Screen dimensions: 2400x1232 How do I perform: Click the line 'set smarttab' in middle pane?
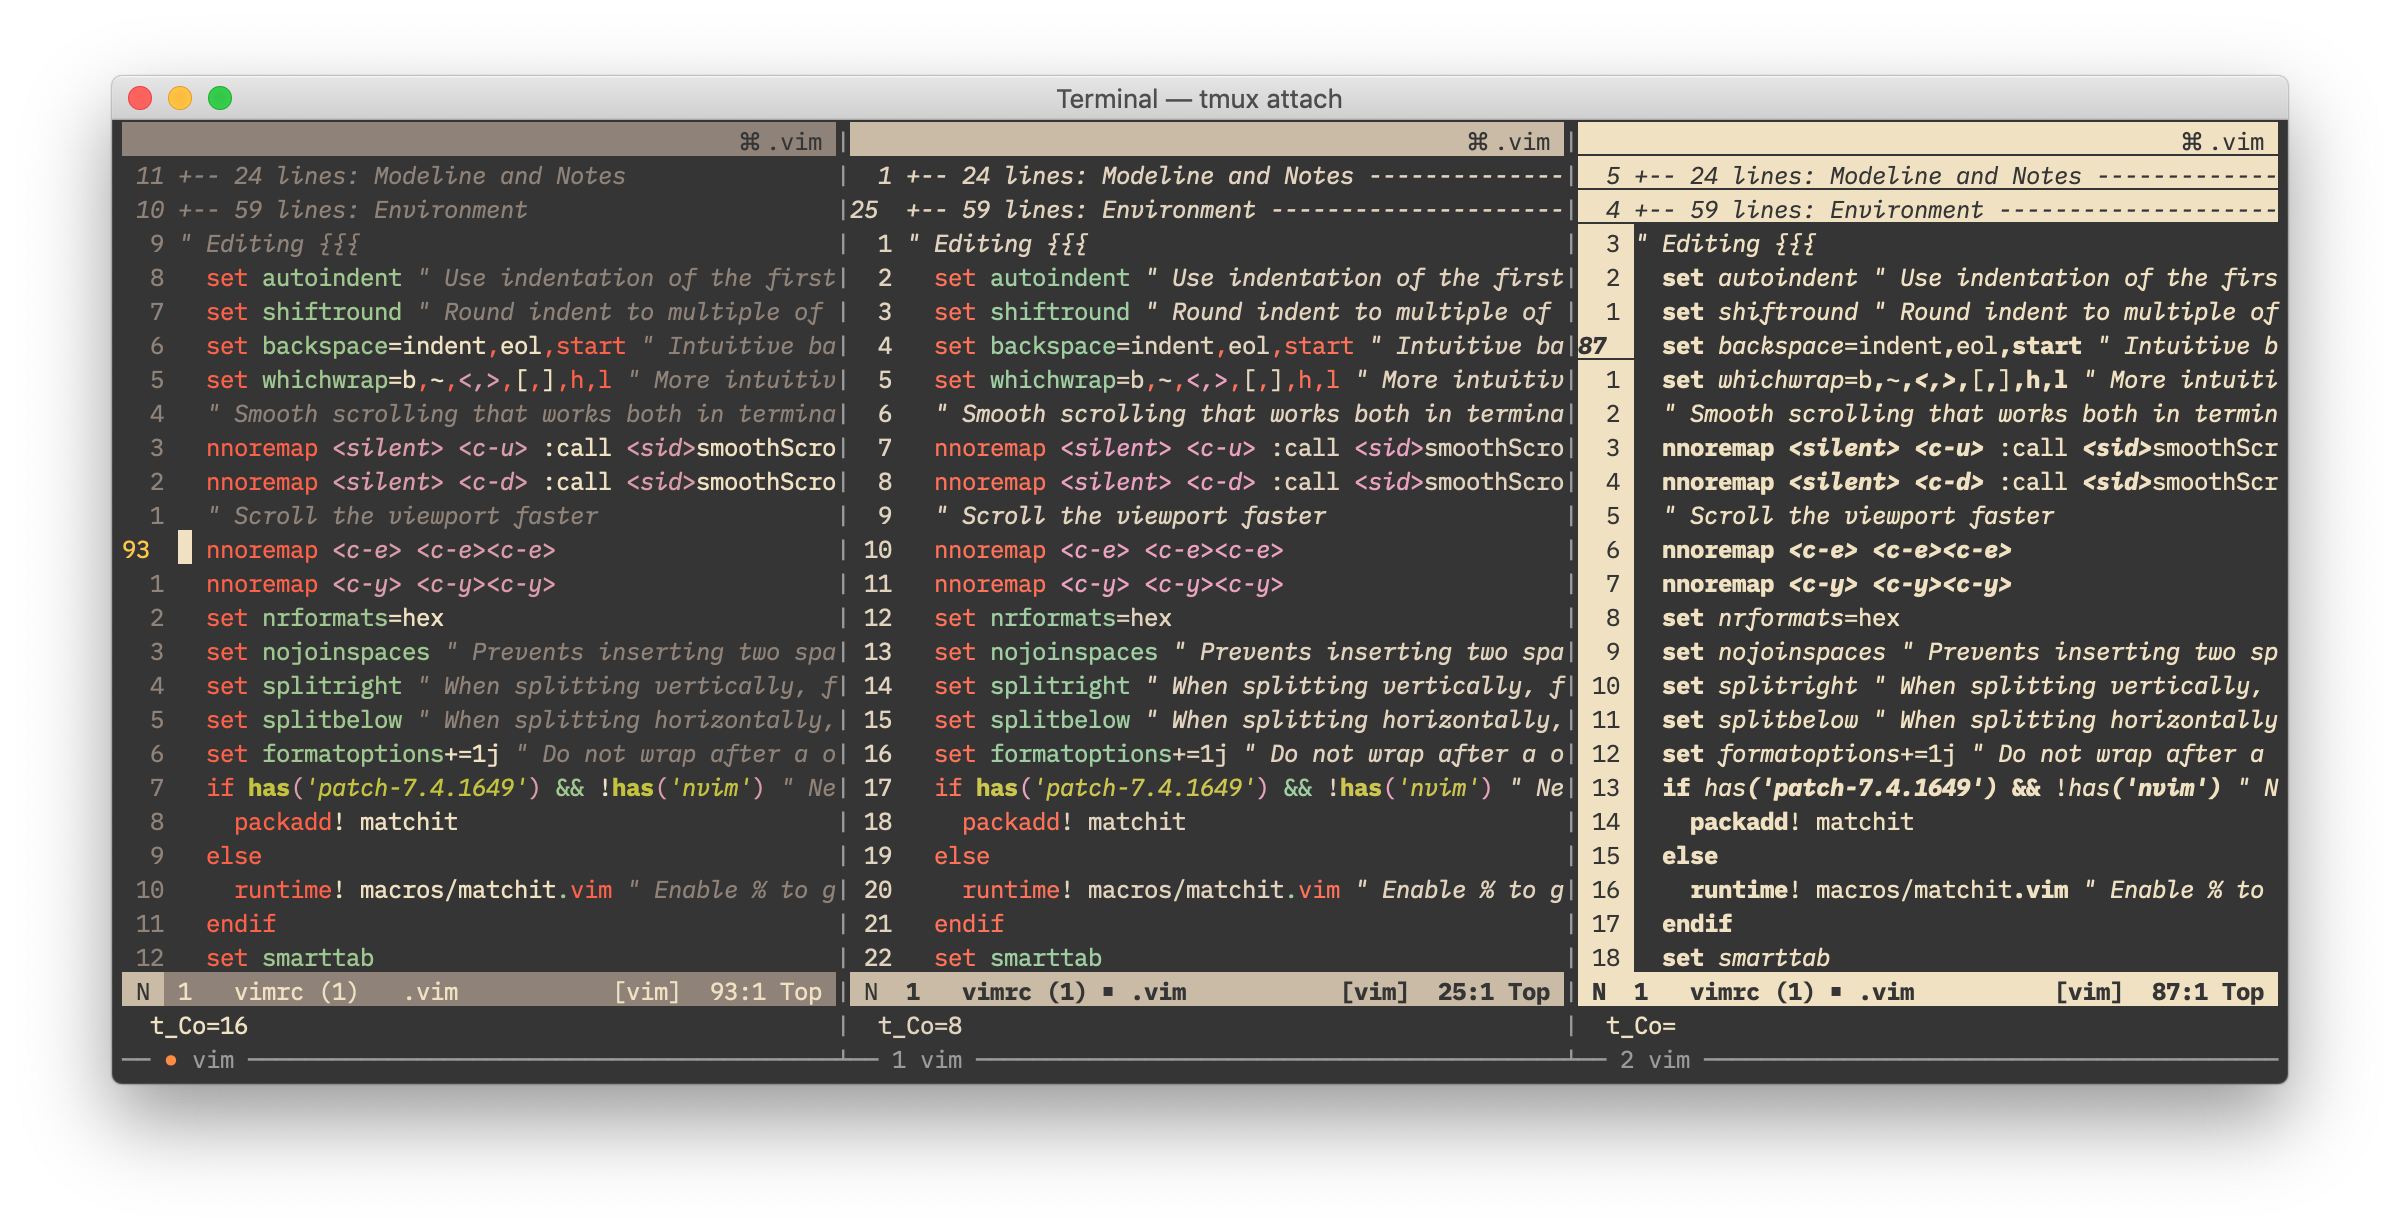(1018, 958)
